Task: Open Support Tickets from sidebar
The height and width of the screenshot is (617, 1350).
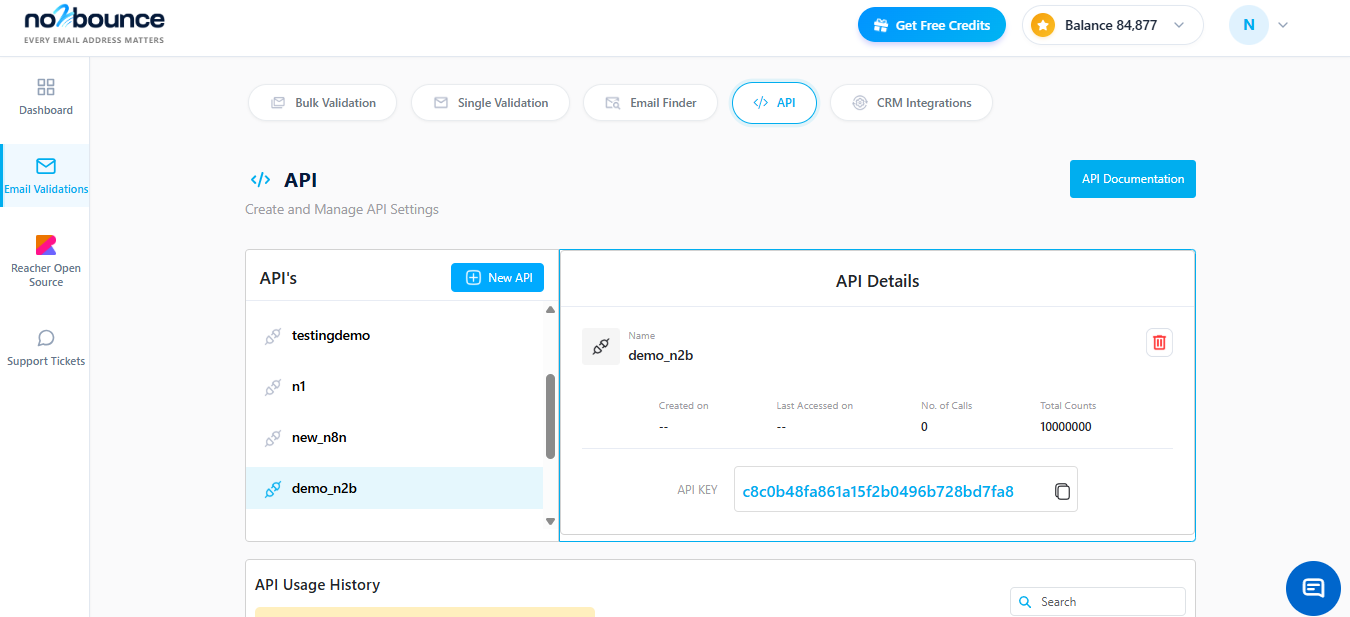Action: (45, 347)
